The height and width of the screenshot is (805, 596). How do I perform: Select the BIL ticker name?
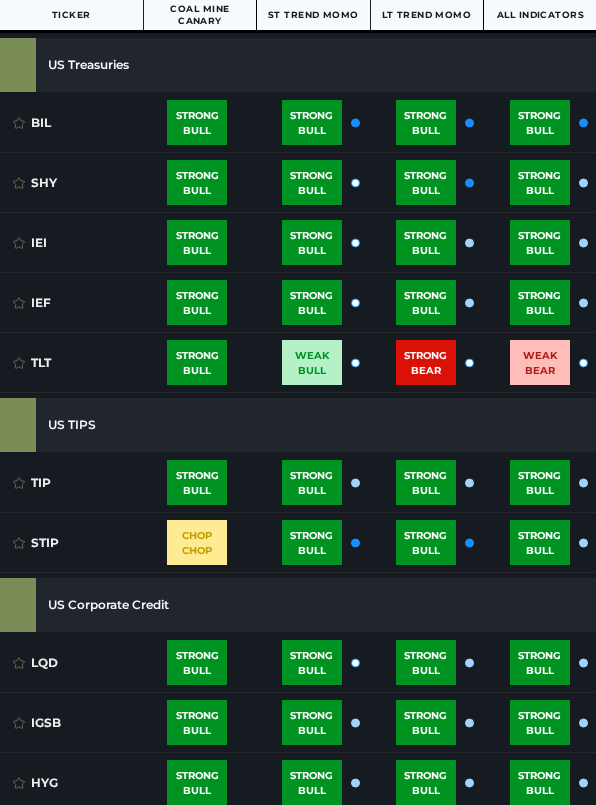(x=41, y=123)
